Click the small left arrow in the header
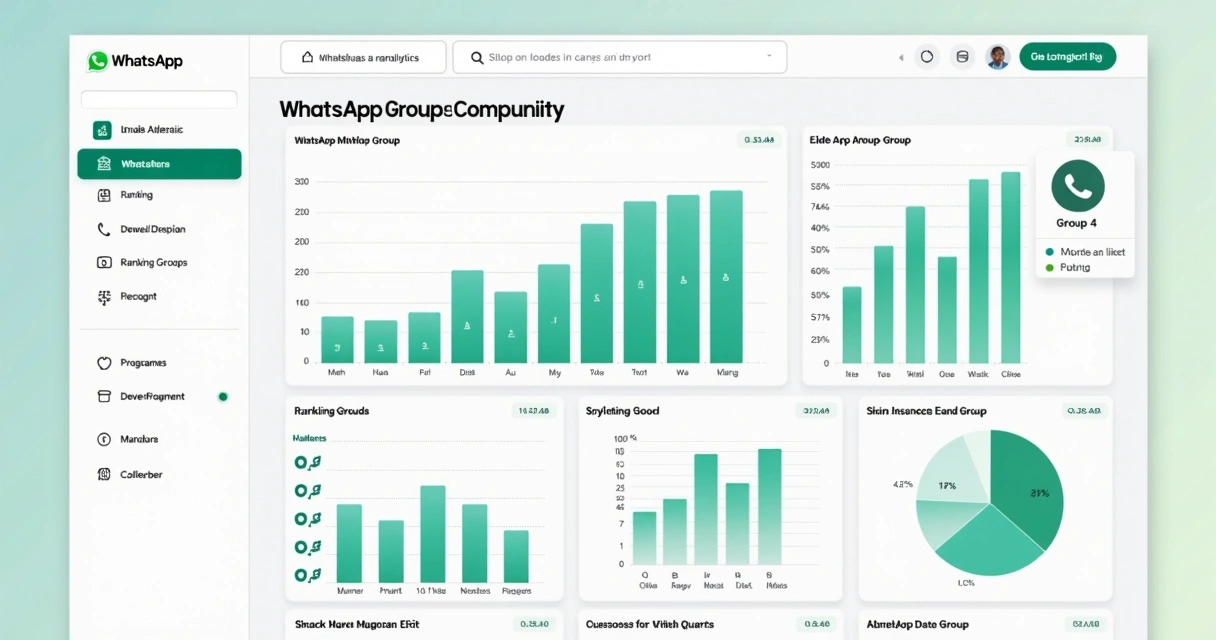 901,58
